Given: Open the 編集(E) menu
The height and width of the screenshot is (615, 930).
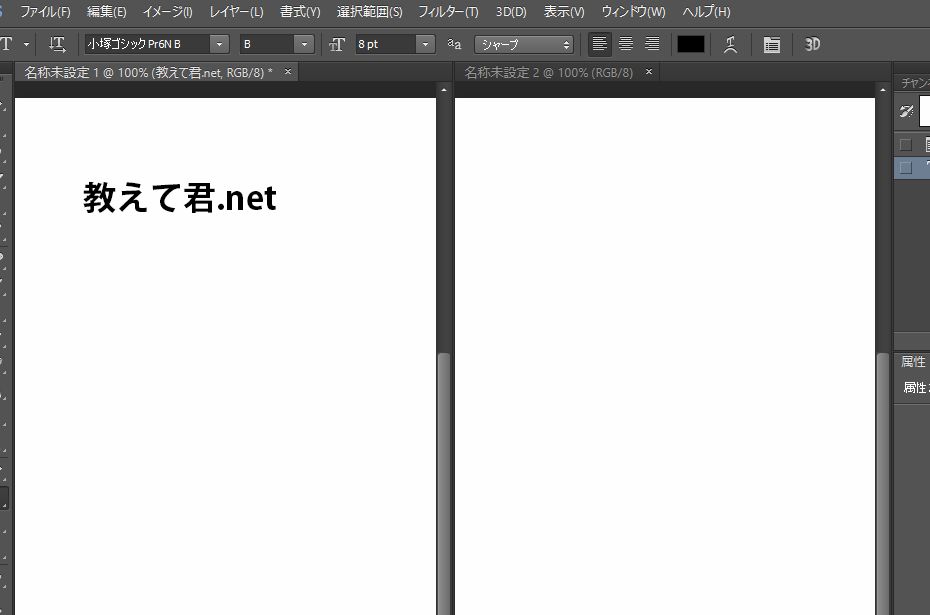Looking at the screenshot, I should [106, 12].
